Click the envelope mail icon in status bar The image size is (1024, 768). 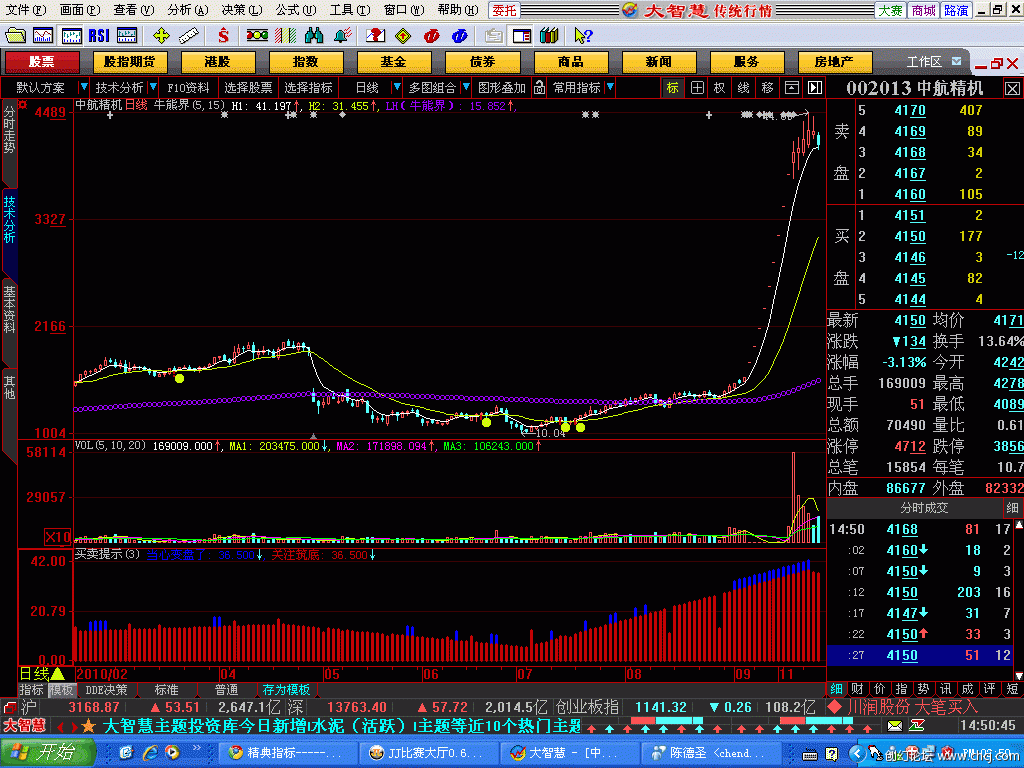point(895,726)
